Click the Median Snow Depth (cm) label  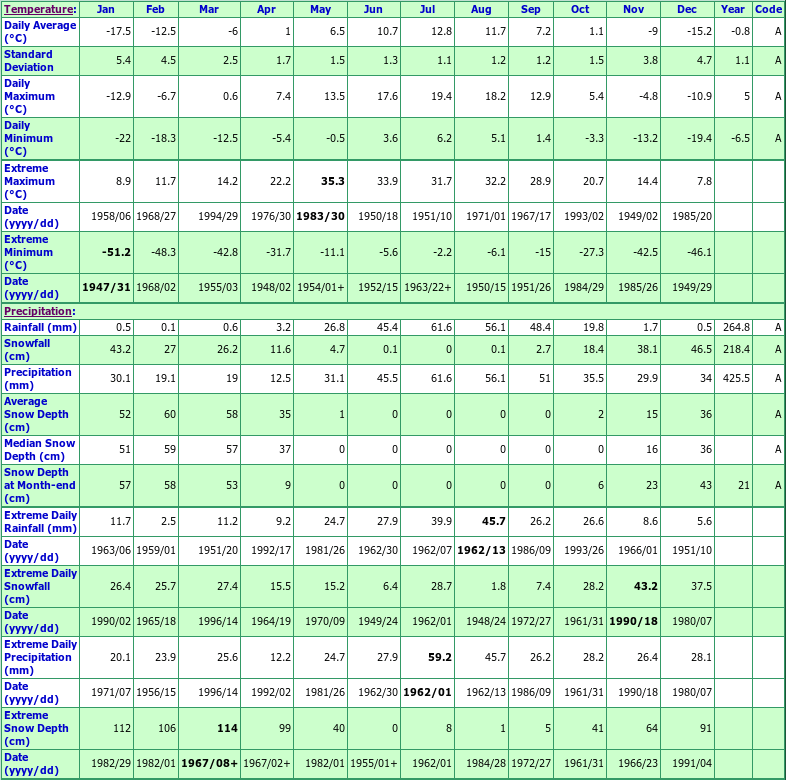click(x=39, y=450)
